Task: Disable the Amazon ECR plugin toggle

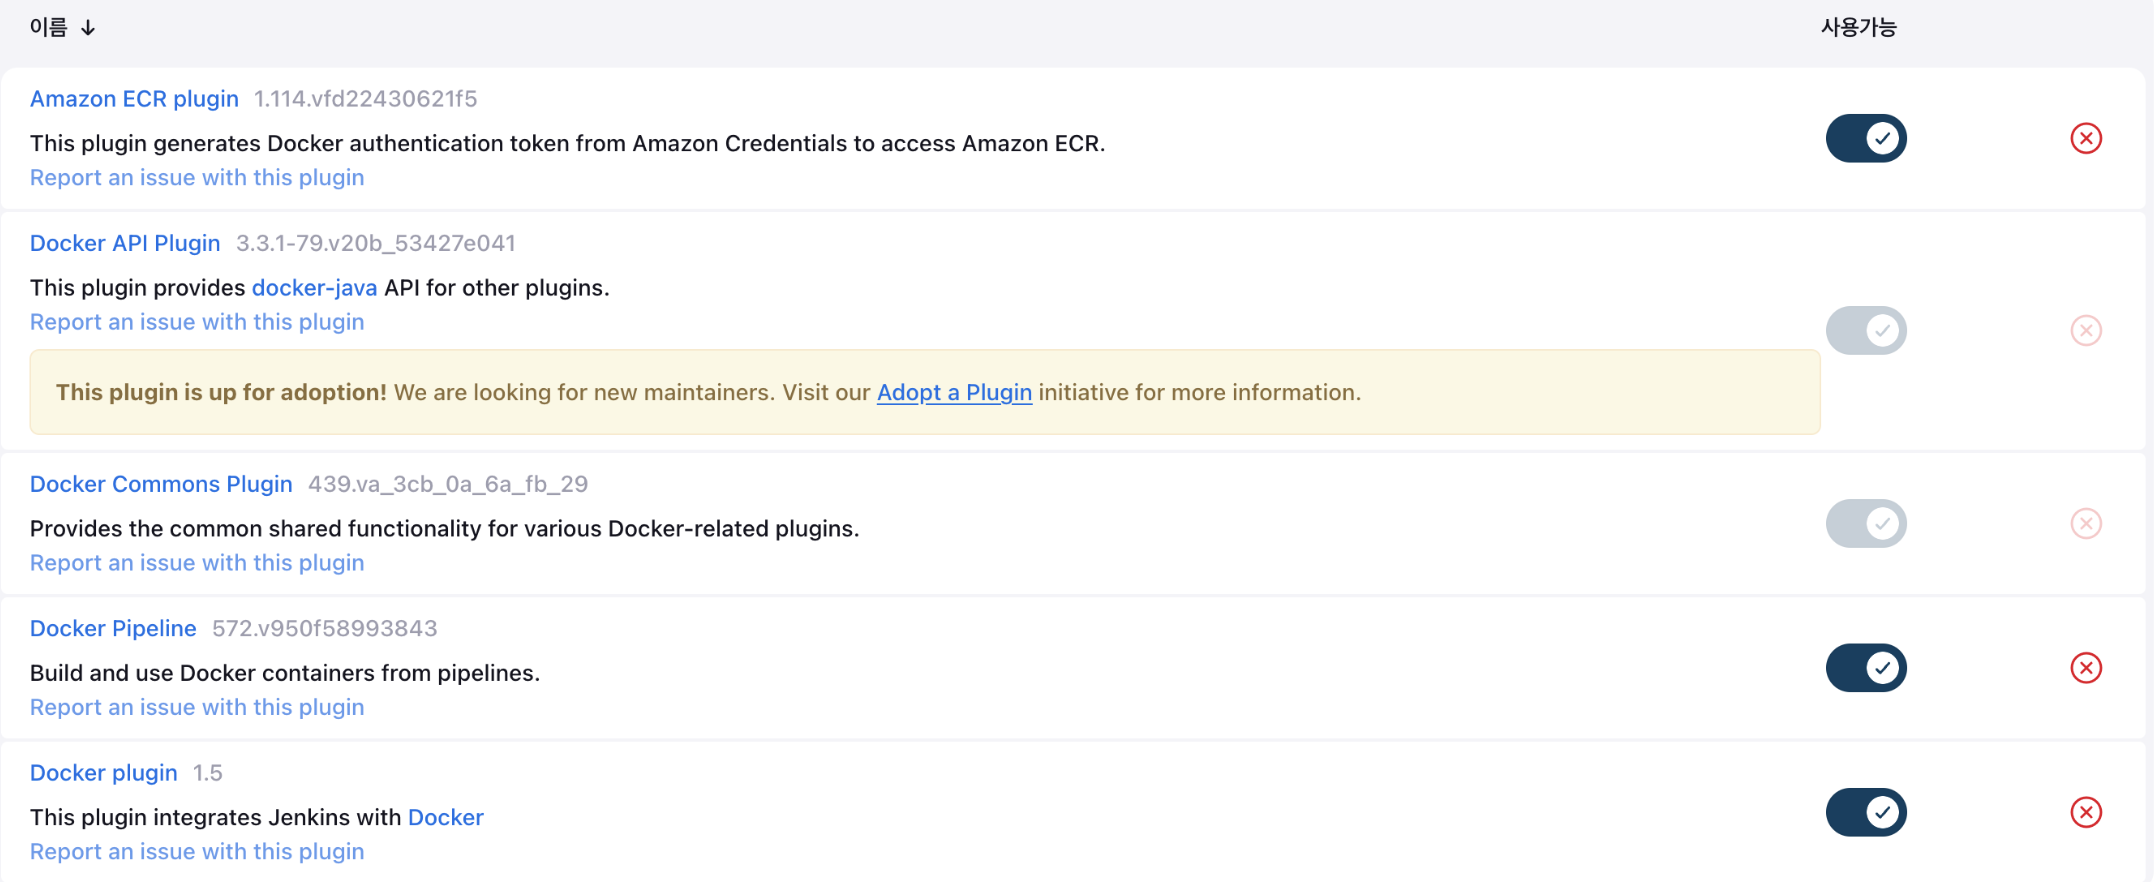Action: [1865, 138]
